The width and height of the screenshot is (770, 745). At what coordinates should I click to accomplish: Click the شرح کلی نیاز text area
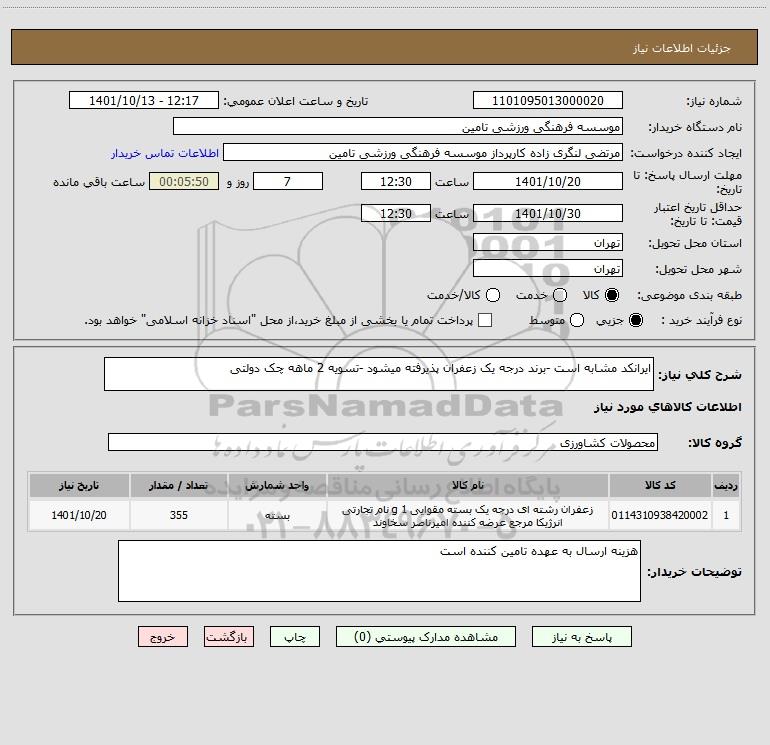[x=379, y=374]
